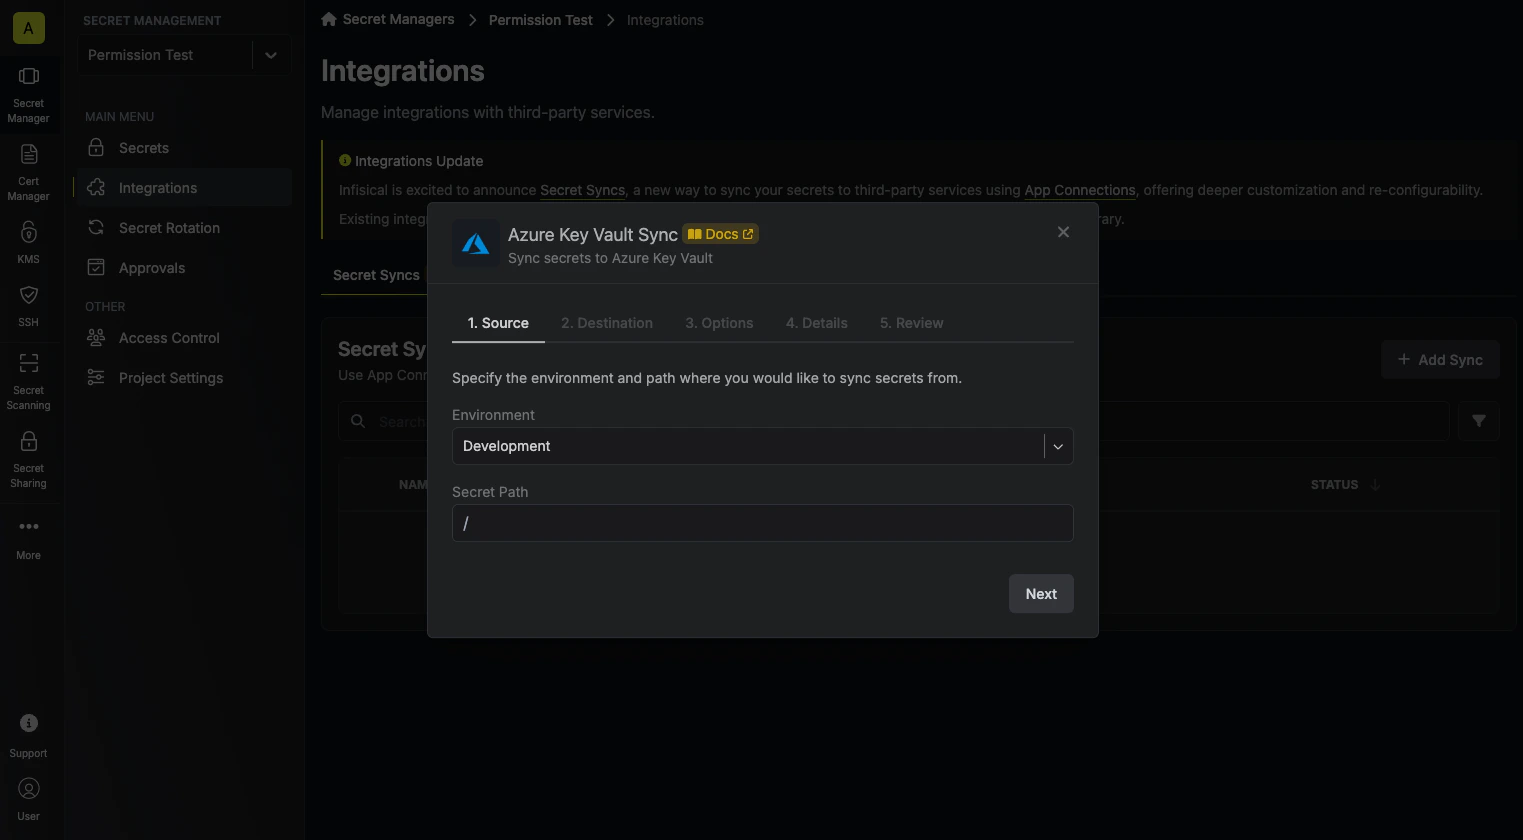Click the Add Sync button
Viewport: 1523px width, 840px height.
pyautogui.click(x=1440, y=360)
